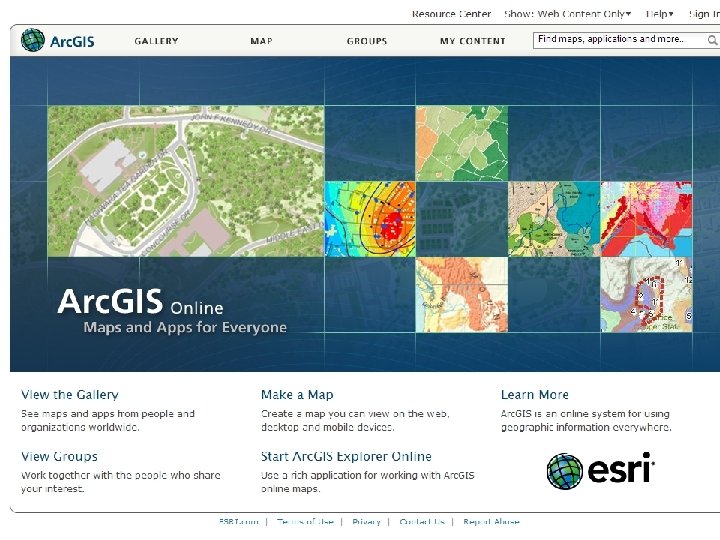Open the thumbnail with red dashed outline
The height and width of the screenshot is (540, 720).
coord(647,294)
